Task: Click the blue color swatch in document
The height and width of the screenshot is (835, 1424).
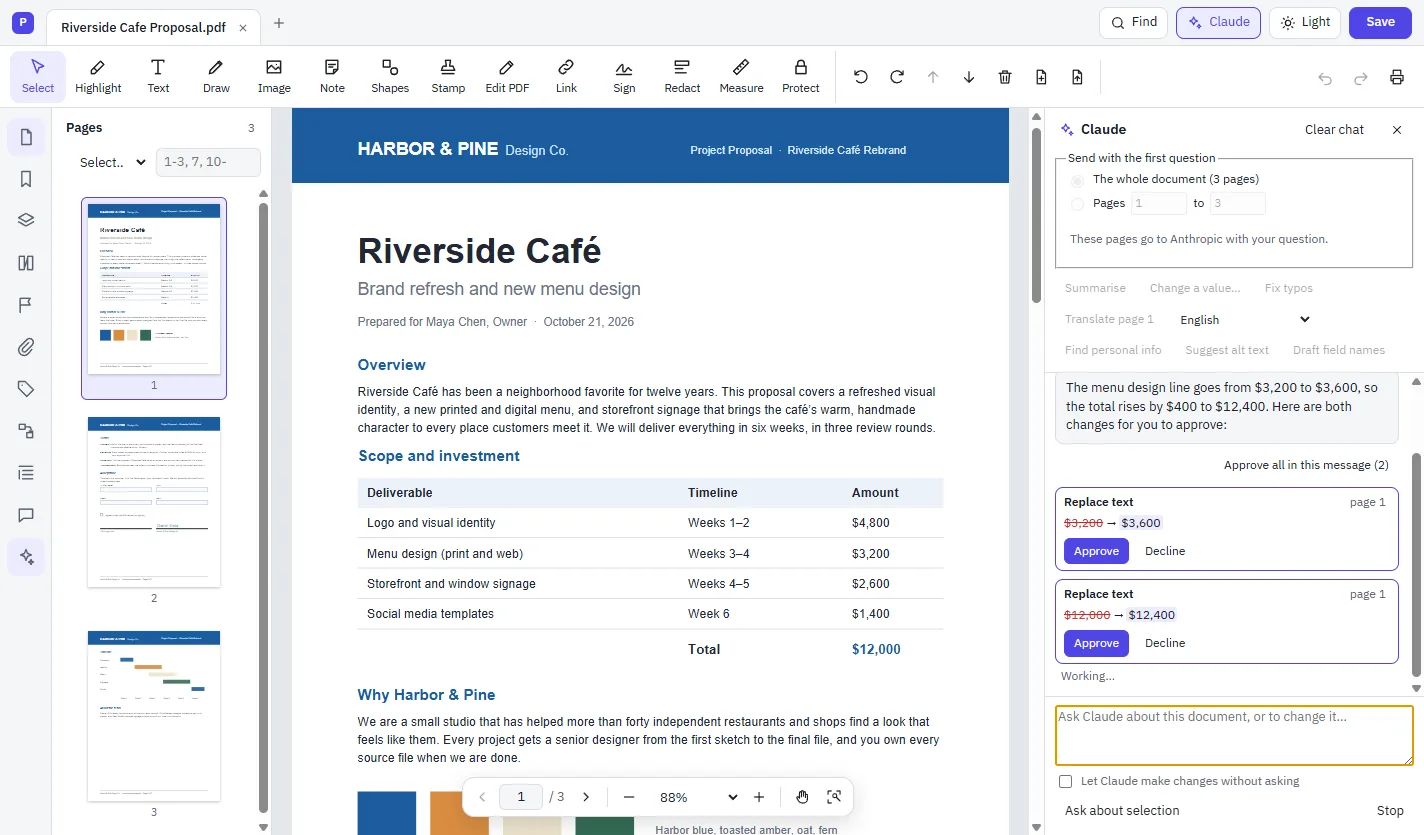Action: [x=387, y=813]
